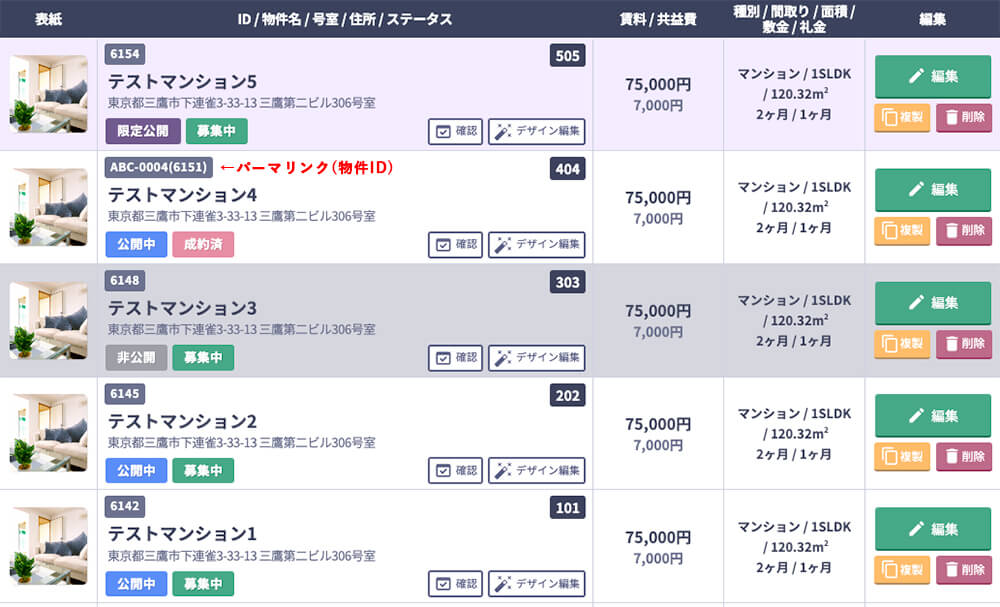The image size is (1000, 607).
Task: Open デザイン編集 for テストマンション5
Action: [x=536, y=131]
